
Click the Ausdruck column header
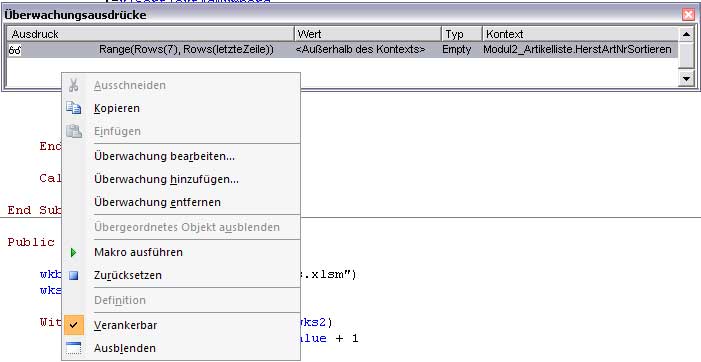click(150, 34)
